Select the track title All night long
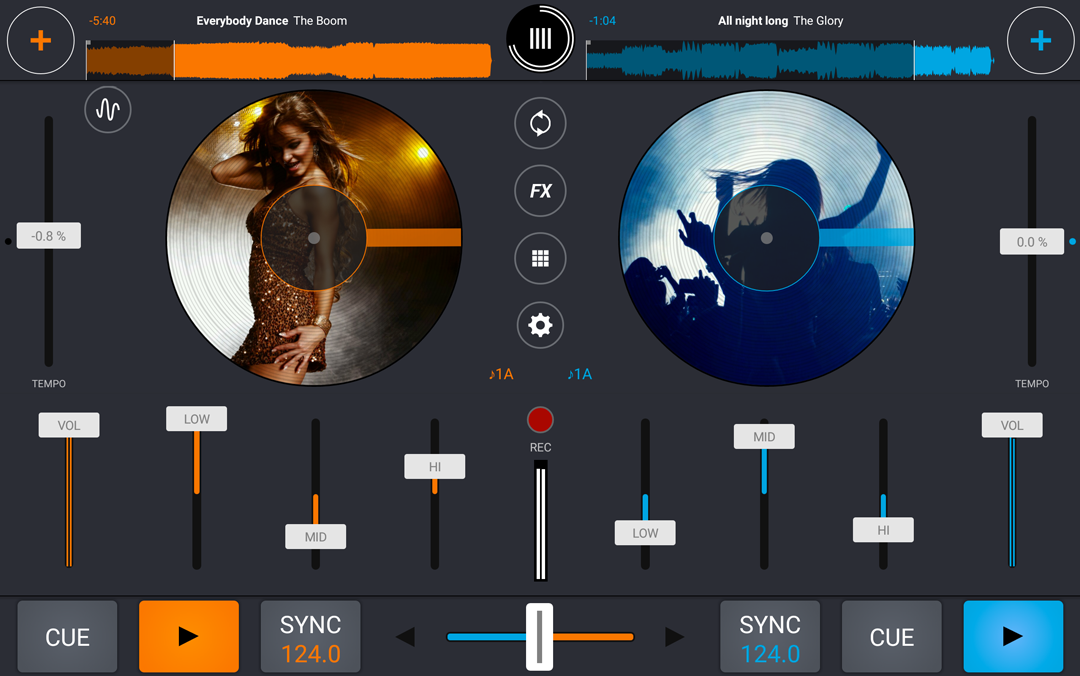This screenshot has width=1080, height=676. (x=753, y=20)
